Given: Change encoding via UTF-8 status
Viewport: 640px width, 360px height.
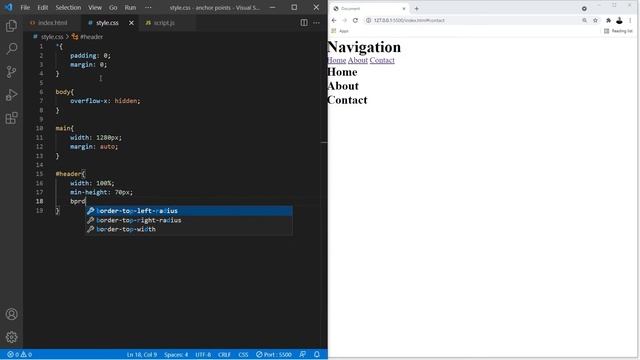Looking at the screenshot, I should coord(203,354).
